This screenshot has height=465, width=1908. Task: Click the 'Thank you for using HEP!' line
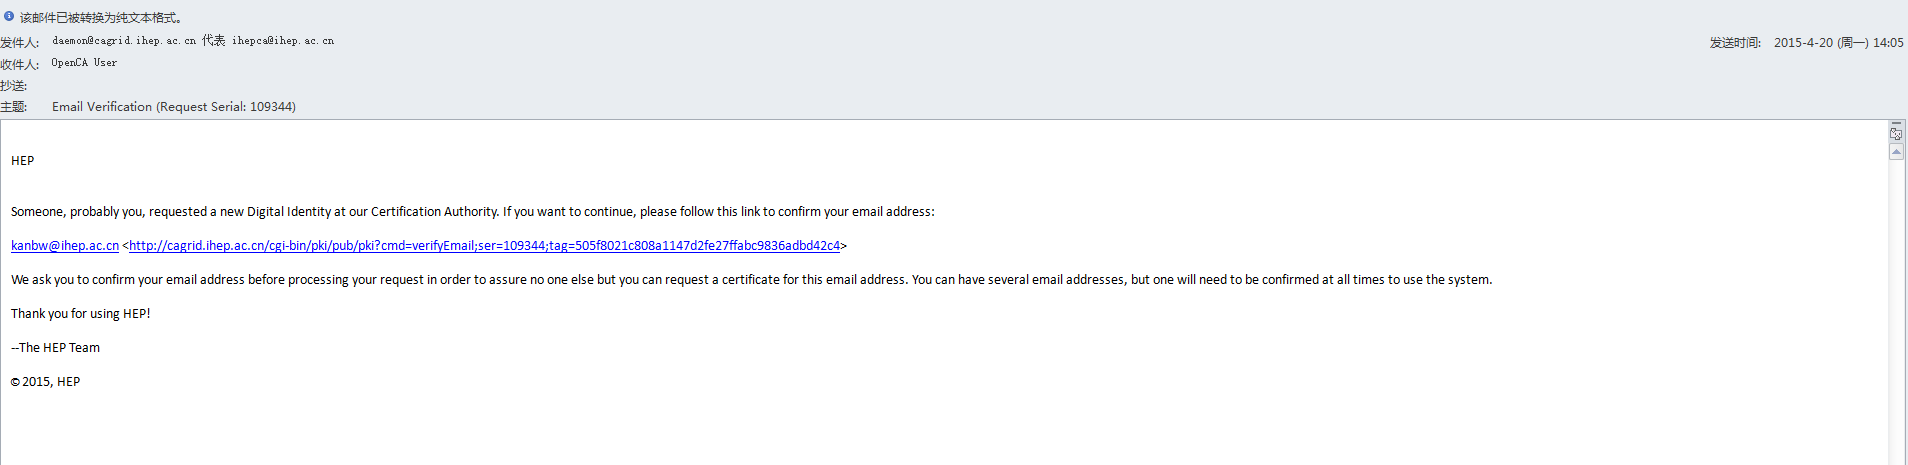(x=81, y=314)
